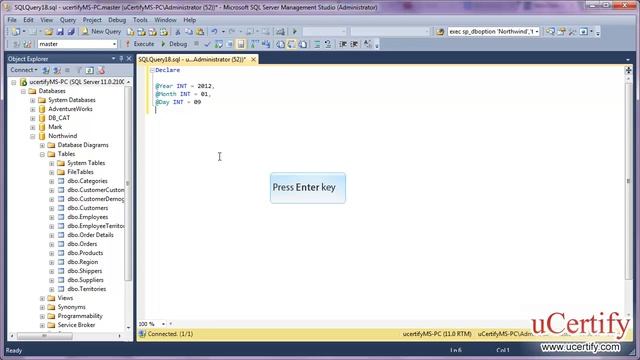640x360 pixels.
Task: Cancel executing query with stop icon
Action: click(196, 44)
